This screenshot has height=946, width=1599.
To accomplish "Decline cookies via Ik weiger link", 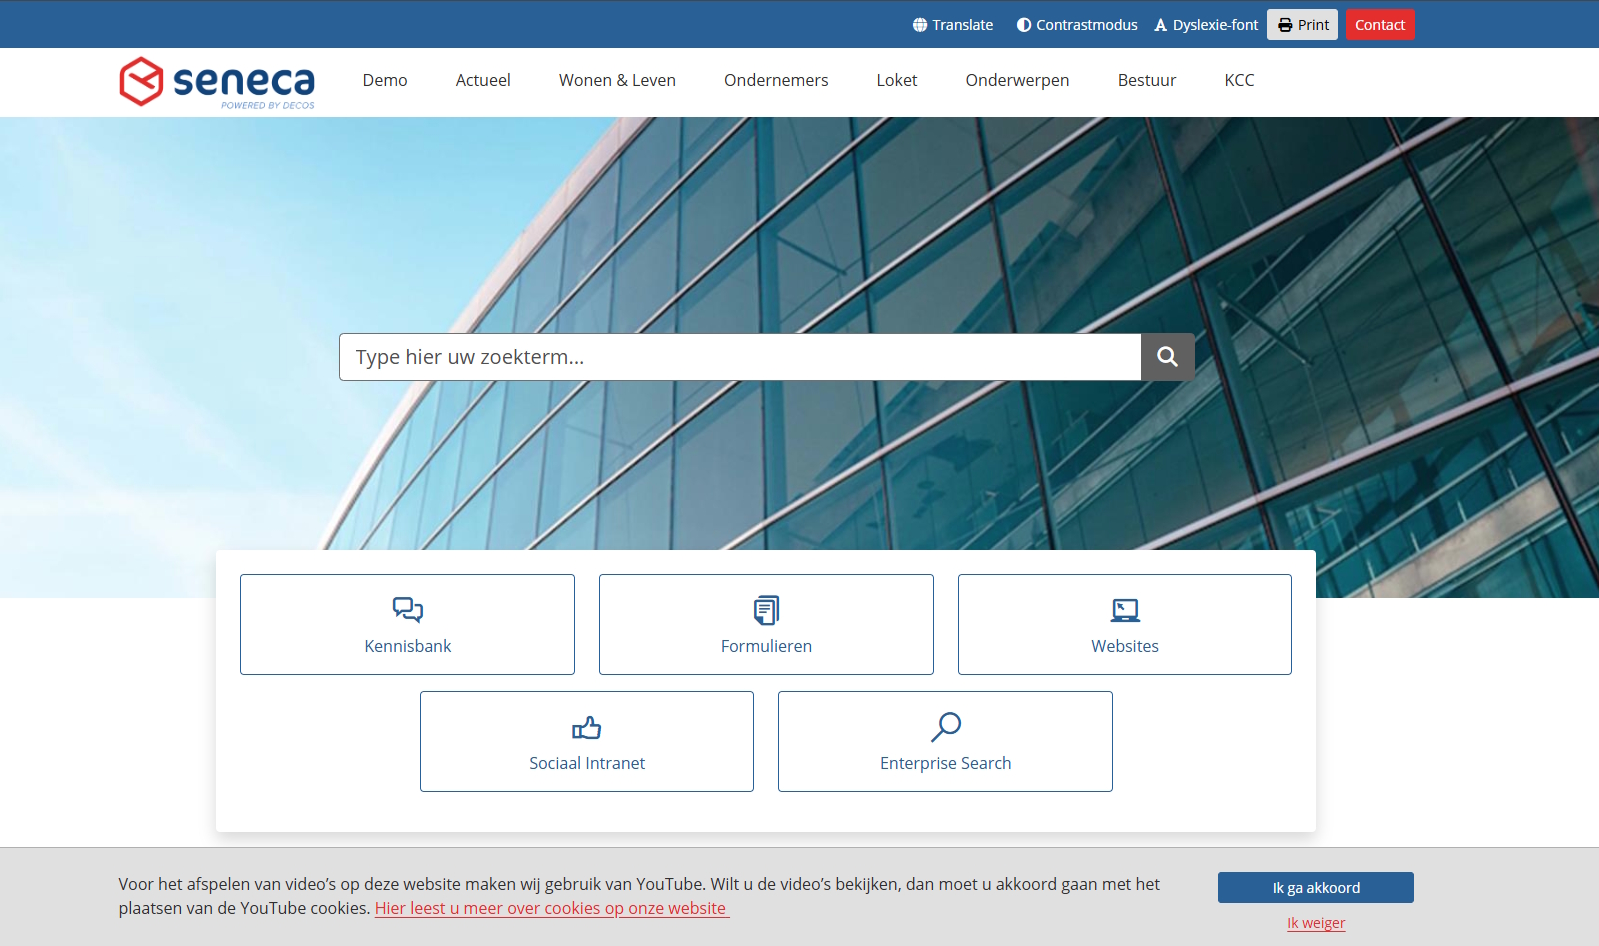I will (x=1315, y=923).
